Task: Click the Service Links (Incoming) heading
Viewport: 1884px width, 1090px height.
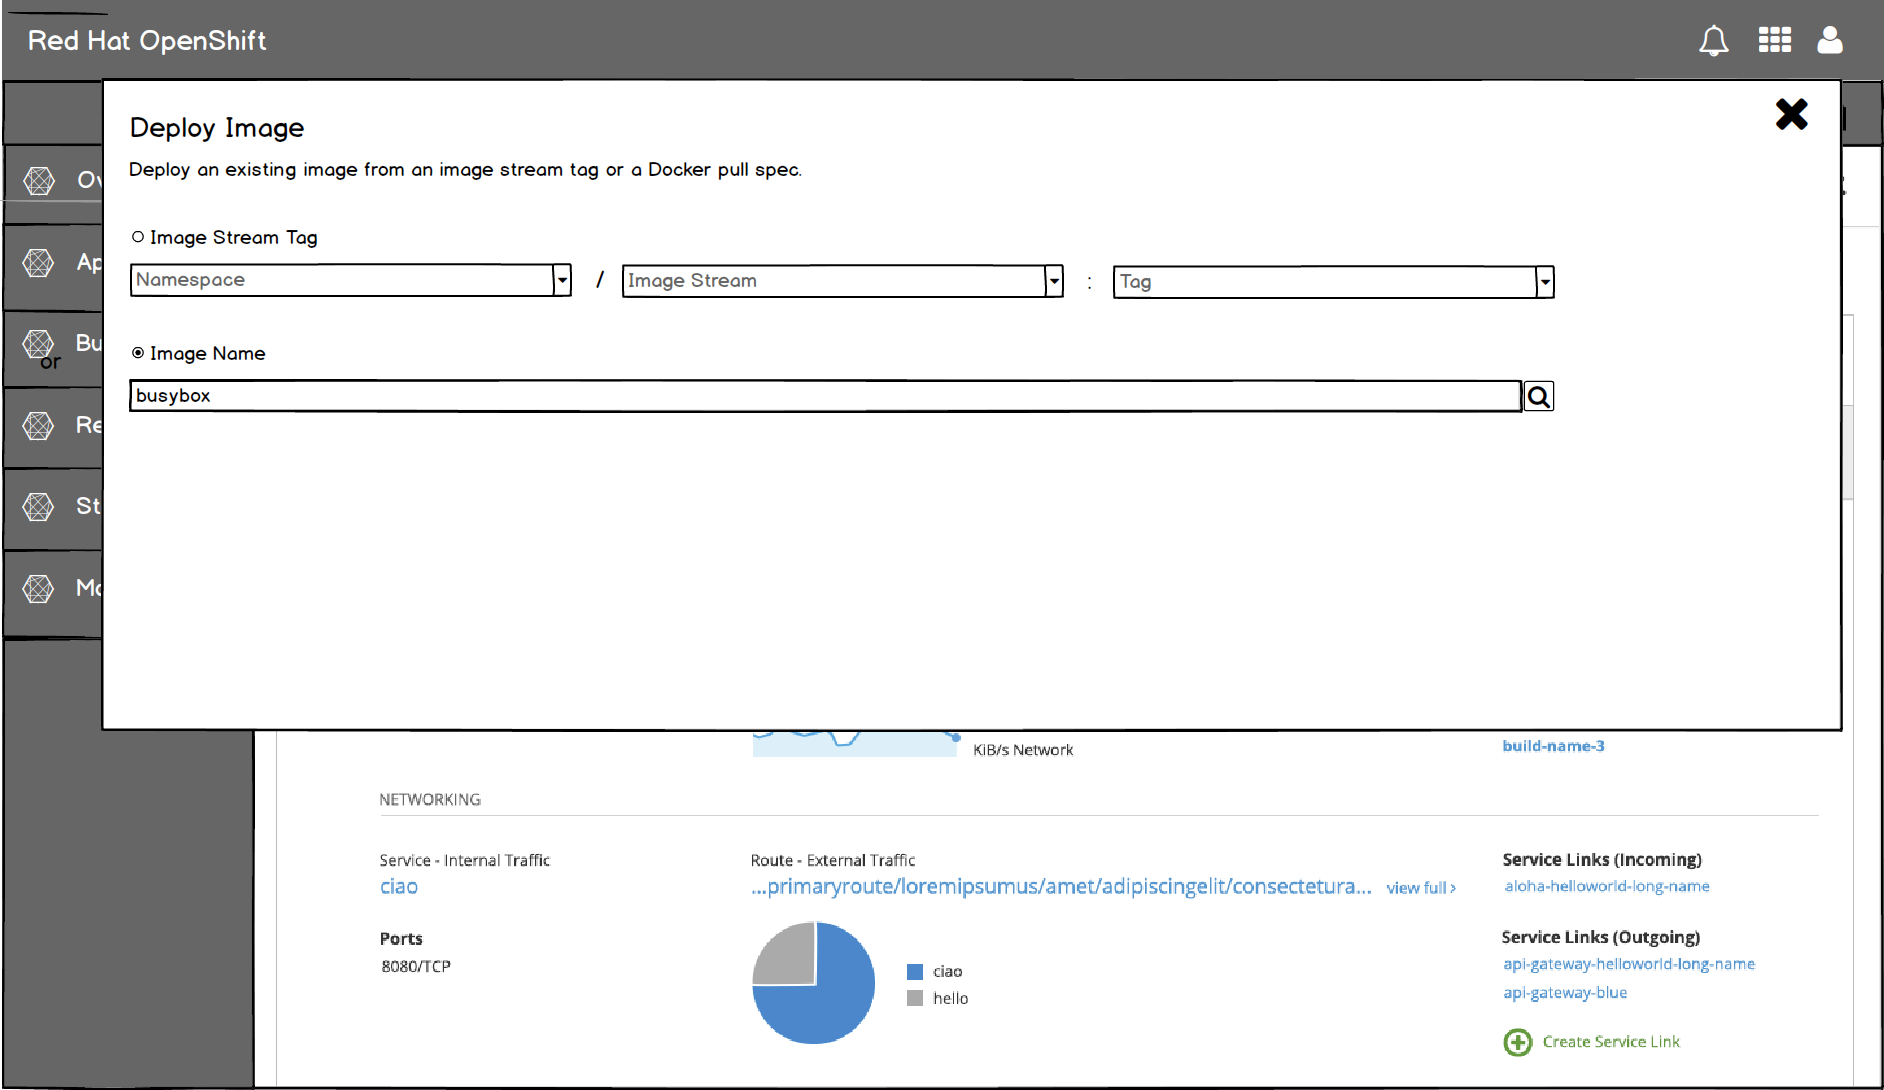Action: click(x=1602, y=860)
